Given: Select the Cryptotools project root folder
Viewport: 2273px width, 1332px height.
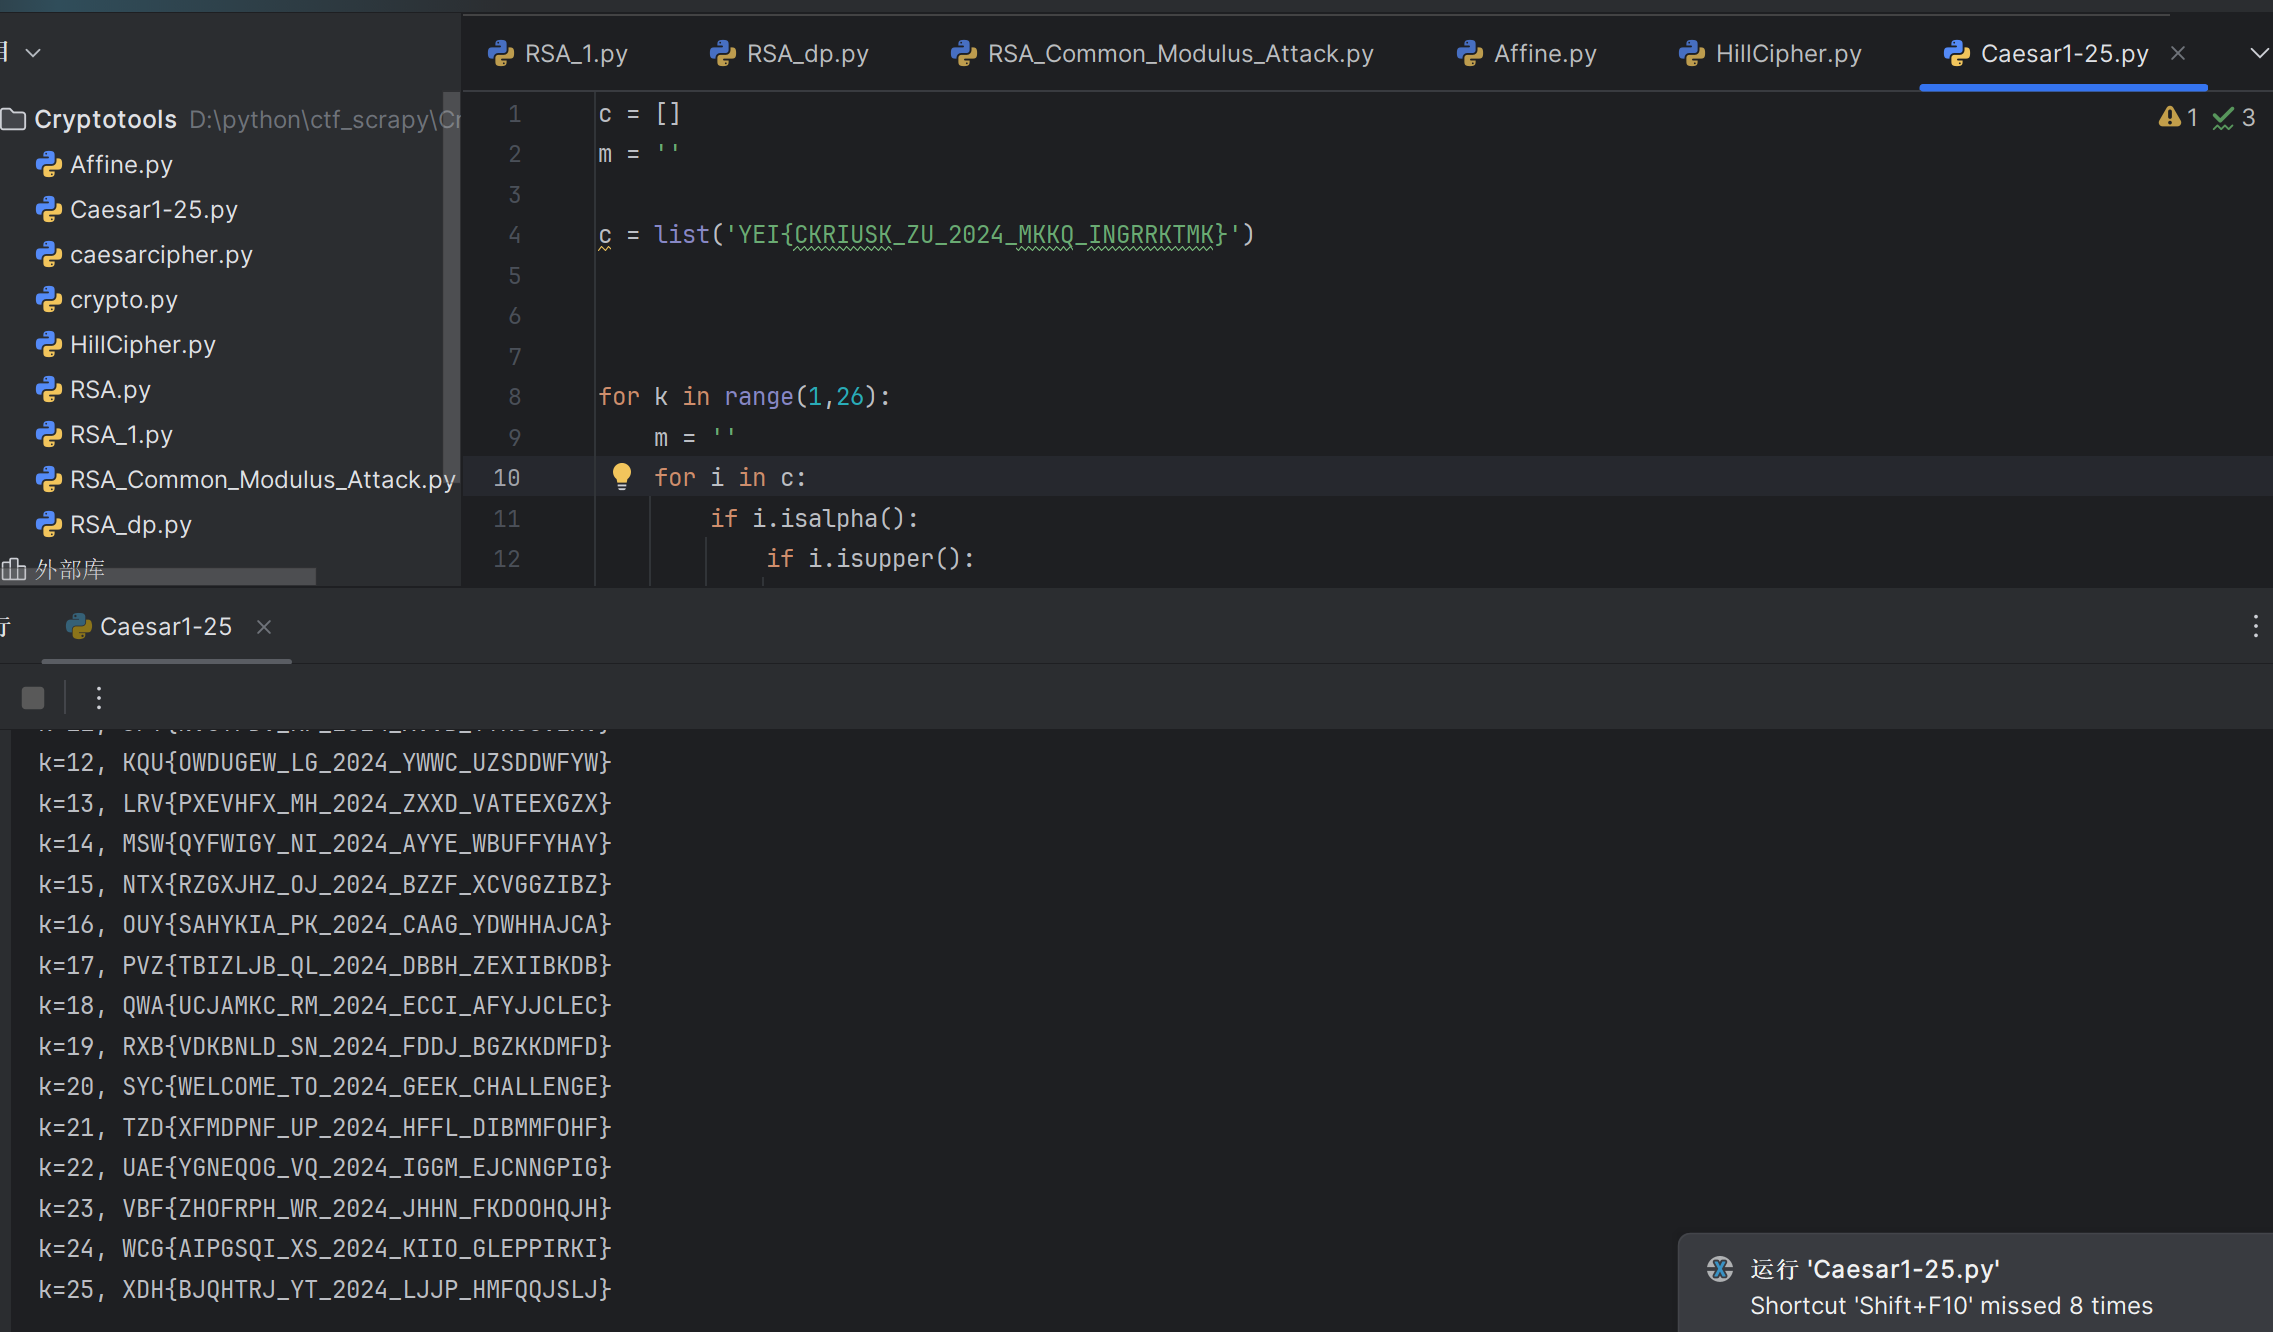Looking at the screenshot, I should [x=105, y=120].
